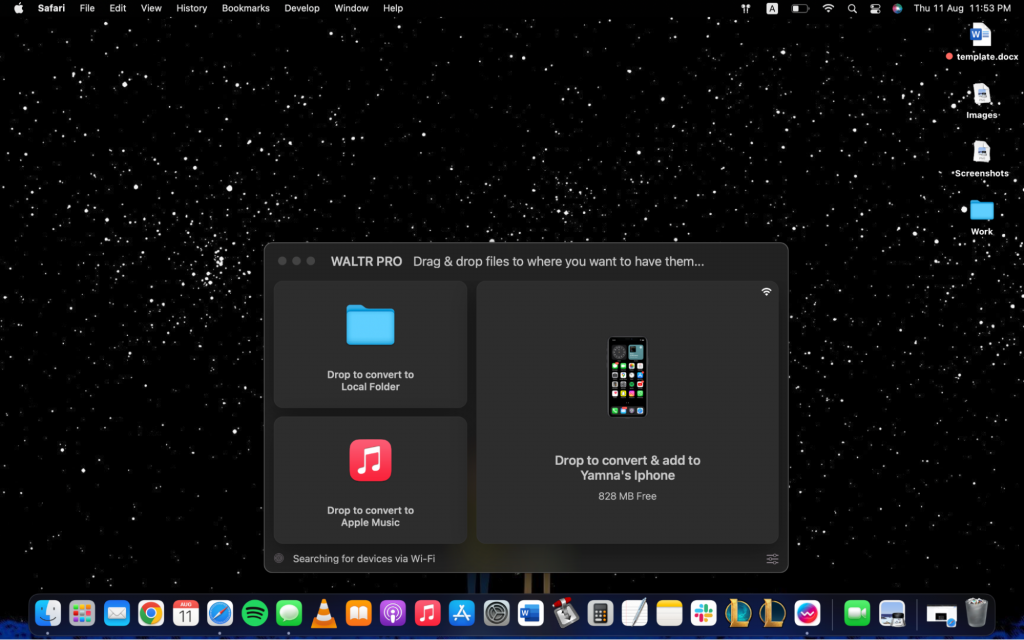This screenshot has height=640, width=1024.
Task: Open the Edit menu
Action: (x=118, y=8)
